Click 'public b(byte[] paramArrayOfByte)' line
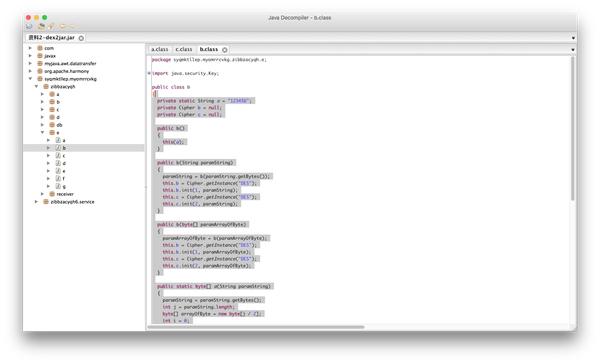600x364 pixels. tap(202, 224)
